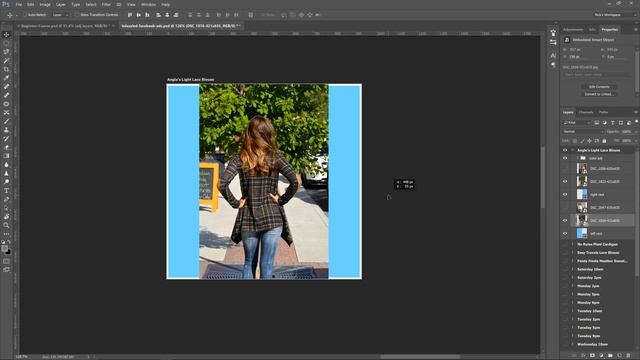Toggle Quick Mask mode icon

click(6, 261)
